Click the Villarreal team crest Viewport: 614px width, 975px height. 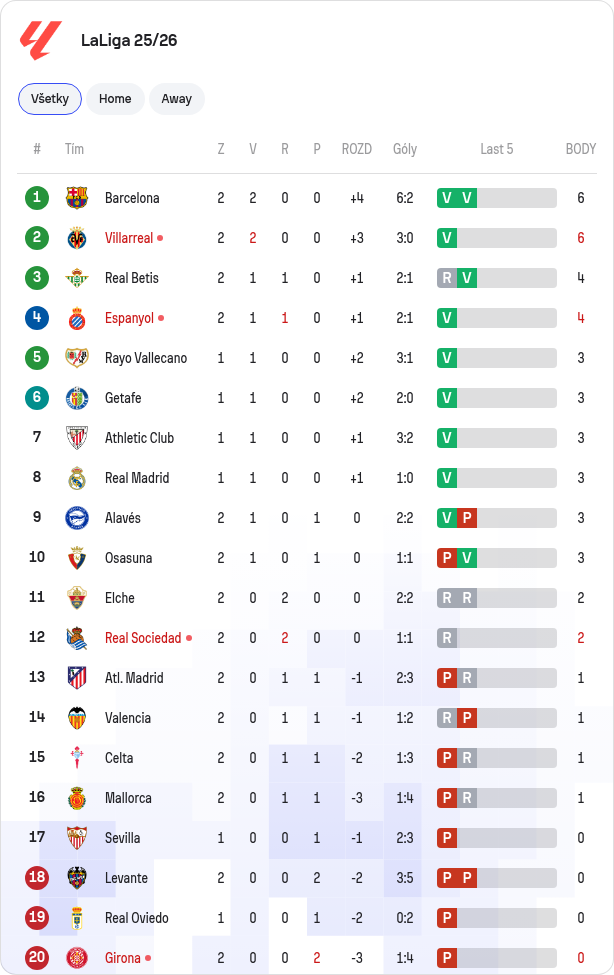(x=77, y=238)
